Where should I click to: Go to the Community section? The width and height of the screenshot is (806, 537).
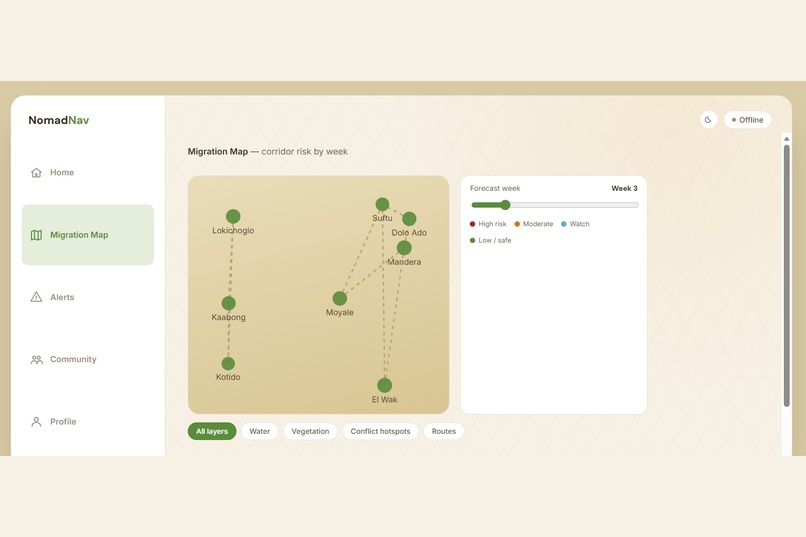[x=88, y=359]
